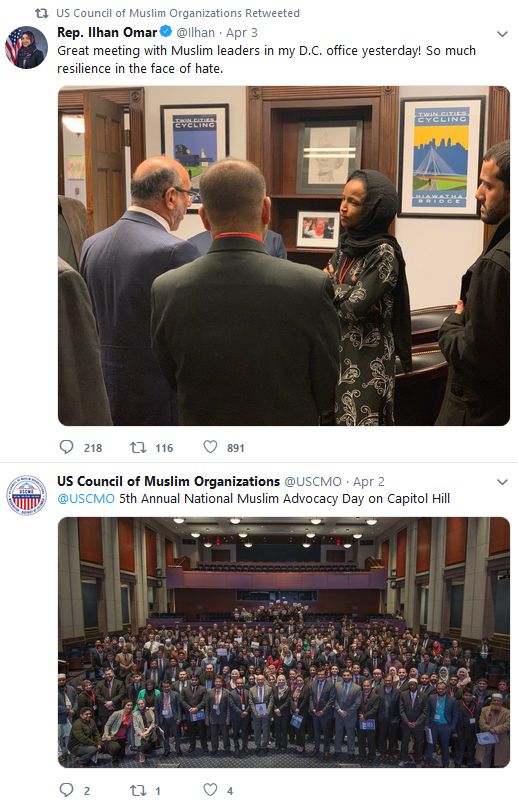The width and height of the screenshot is (518, 804).
Task: Enlarge the Advocacy Day auditorium group photo
Action: pyautogui.click(x=284, y=642)
